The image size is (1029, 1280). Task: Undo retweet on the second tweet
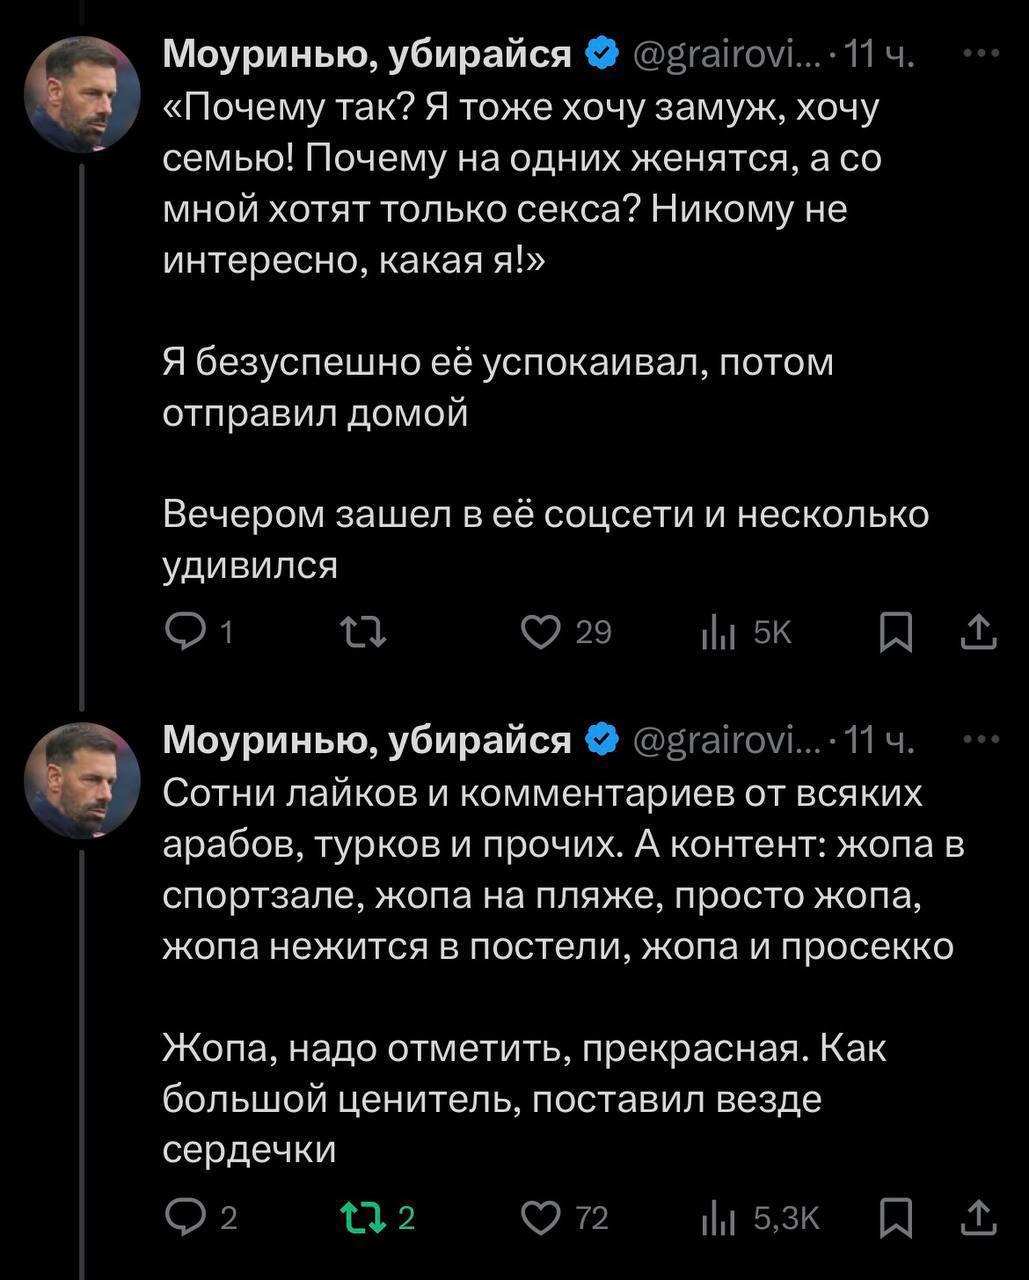click(362, 1217)
